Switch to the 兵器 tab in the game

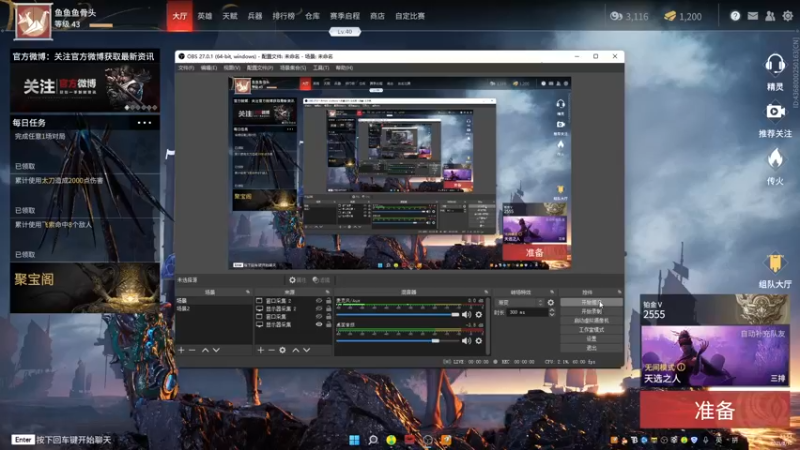pos(255,16)
